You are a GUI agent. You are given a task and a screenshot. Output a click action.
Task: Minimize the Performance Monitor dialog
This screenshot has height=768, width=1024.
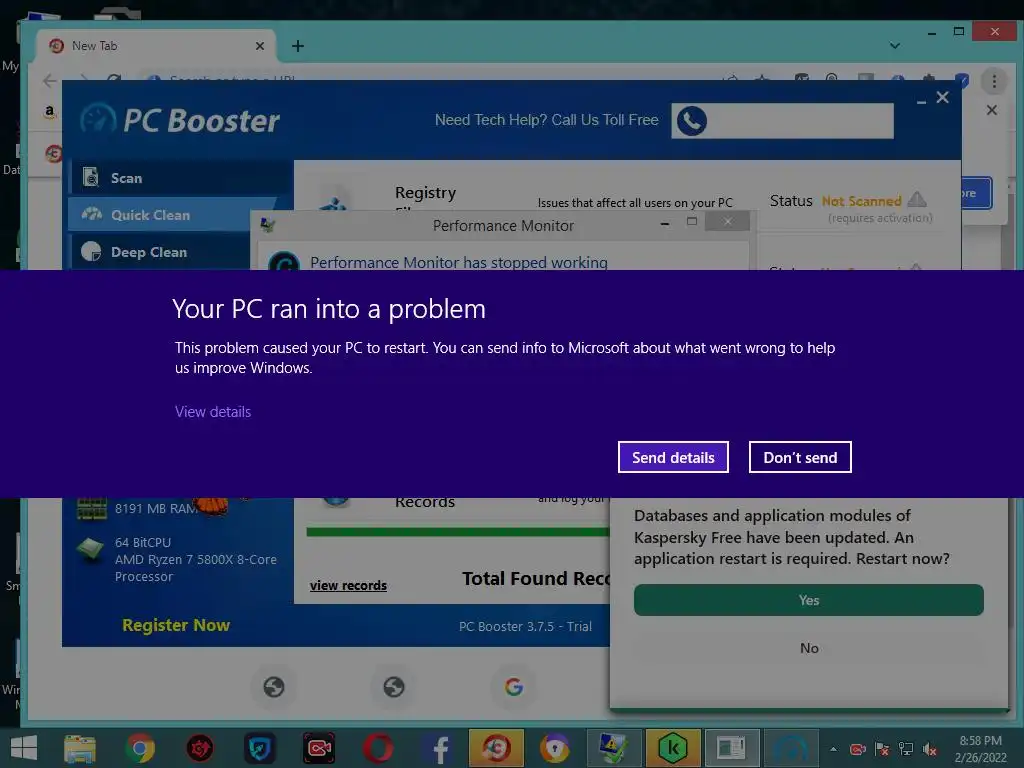click(665, 223)
